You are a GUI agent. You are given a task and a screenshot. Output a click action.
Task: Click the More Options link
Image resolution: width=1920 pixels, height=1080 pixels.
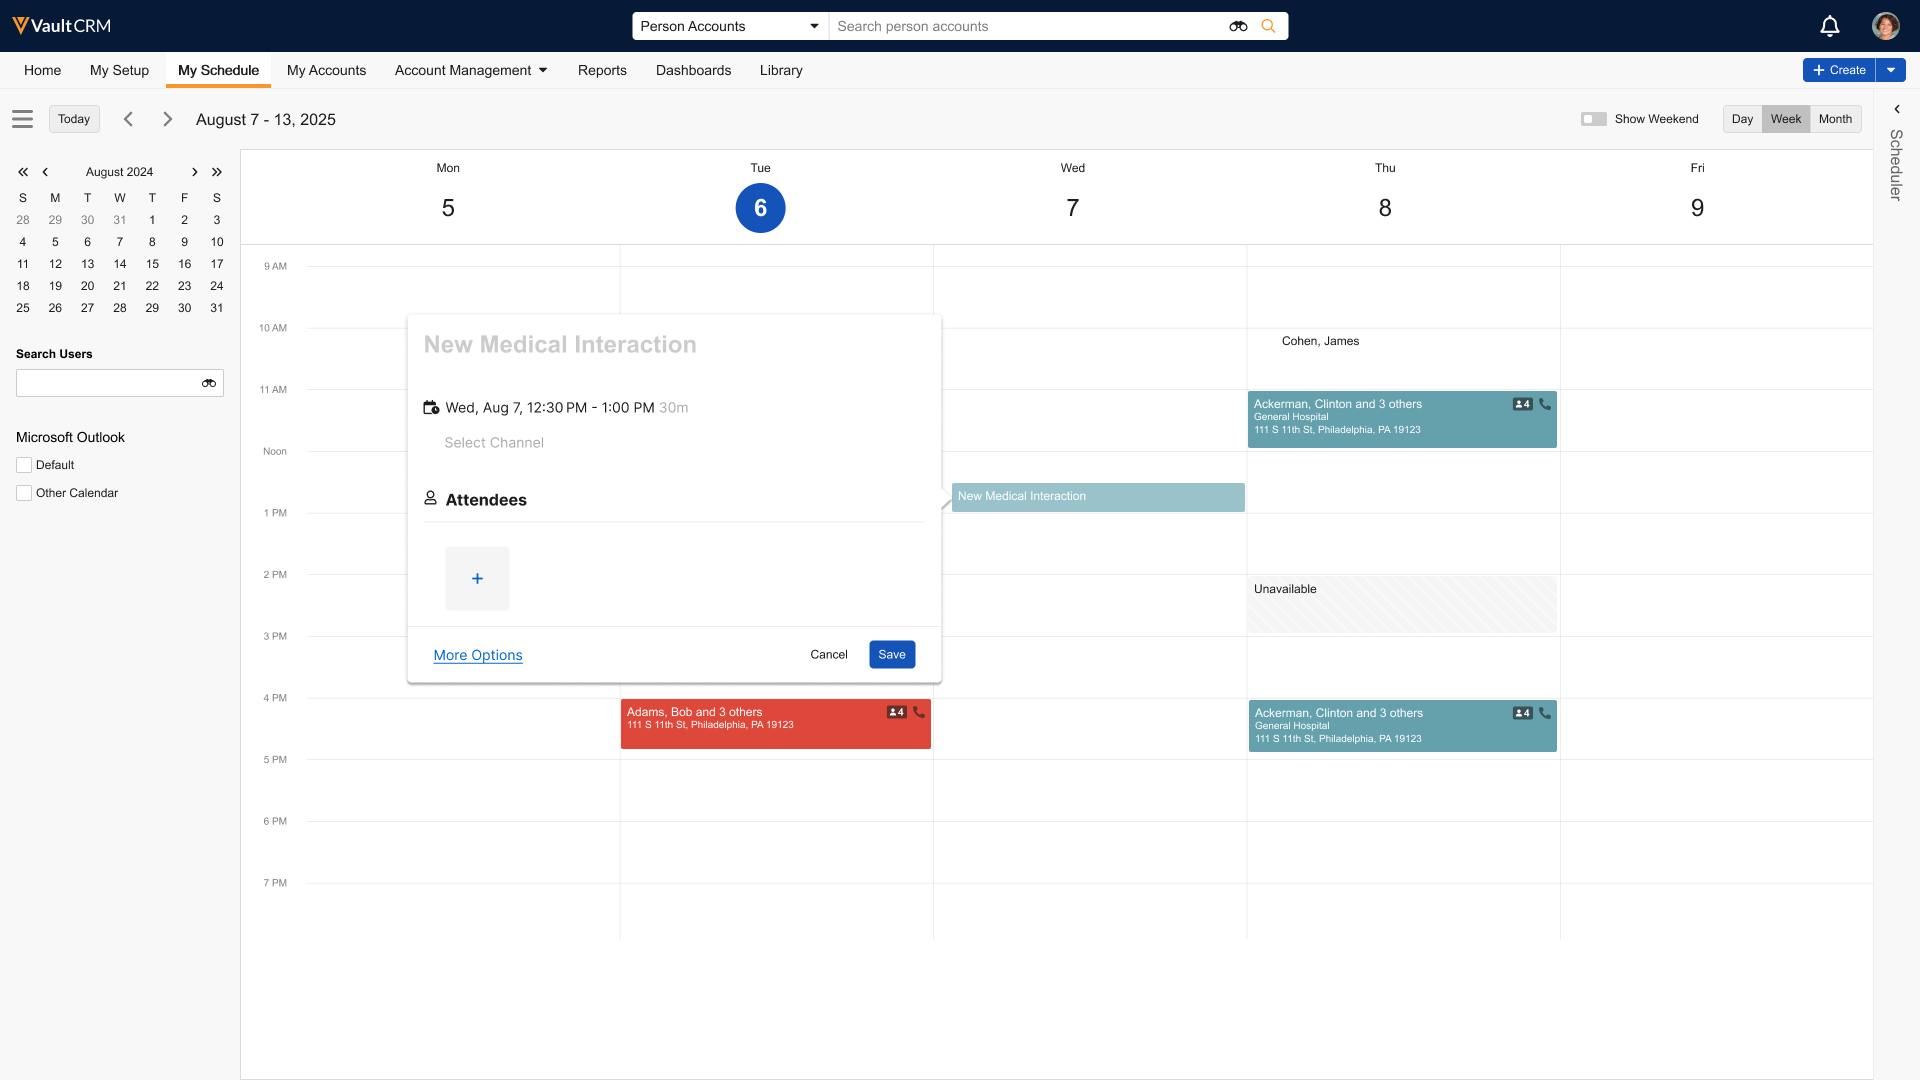478,655
